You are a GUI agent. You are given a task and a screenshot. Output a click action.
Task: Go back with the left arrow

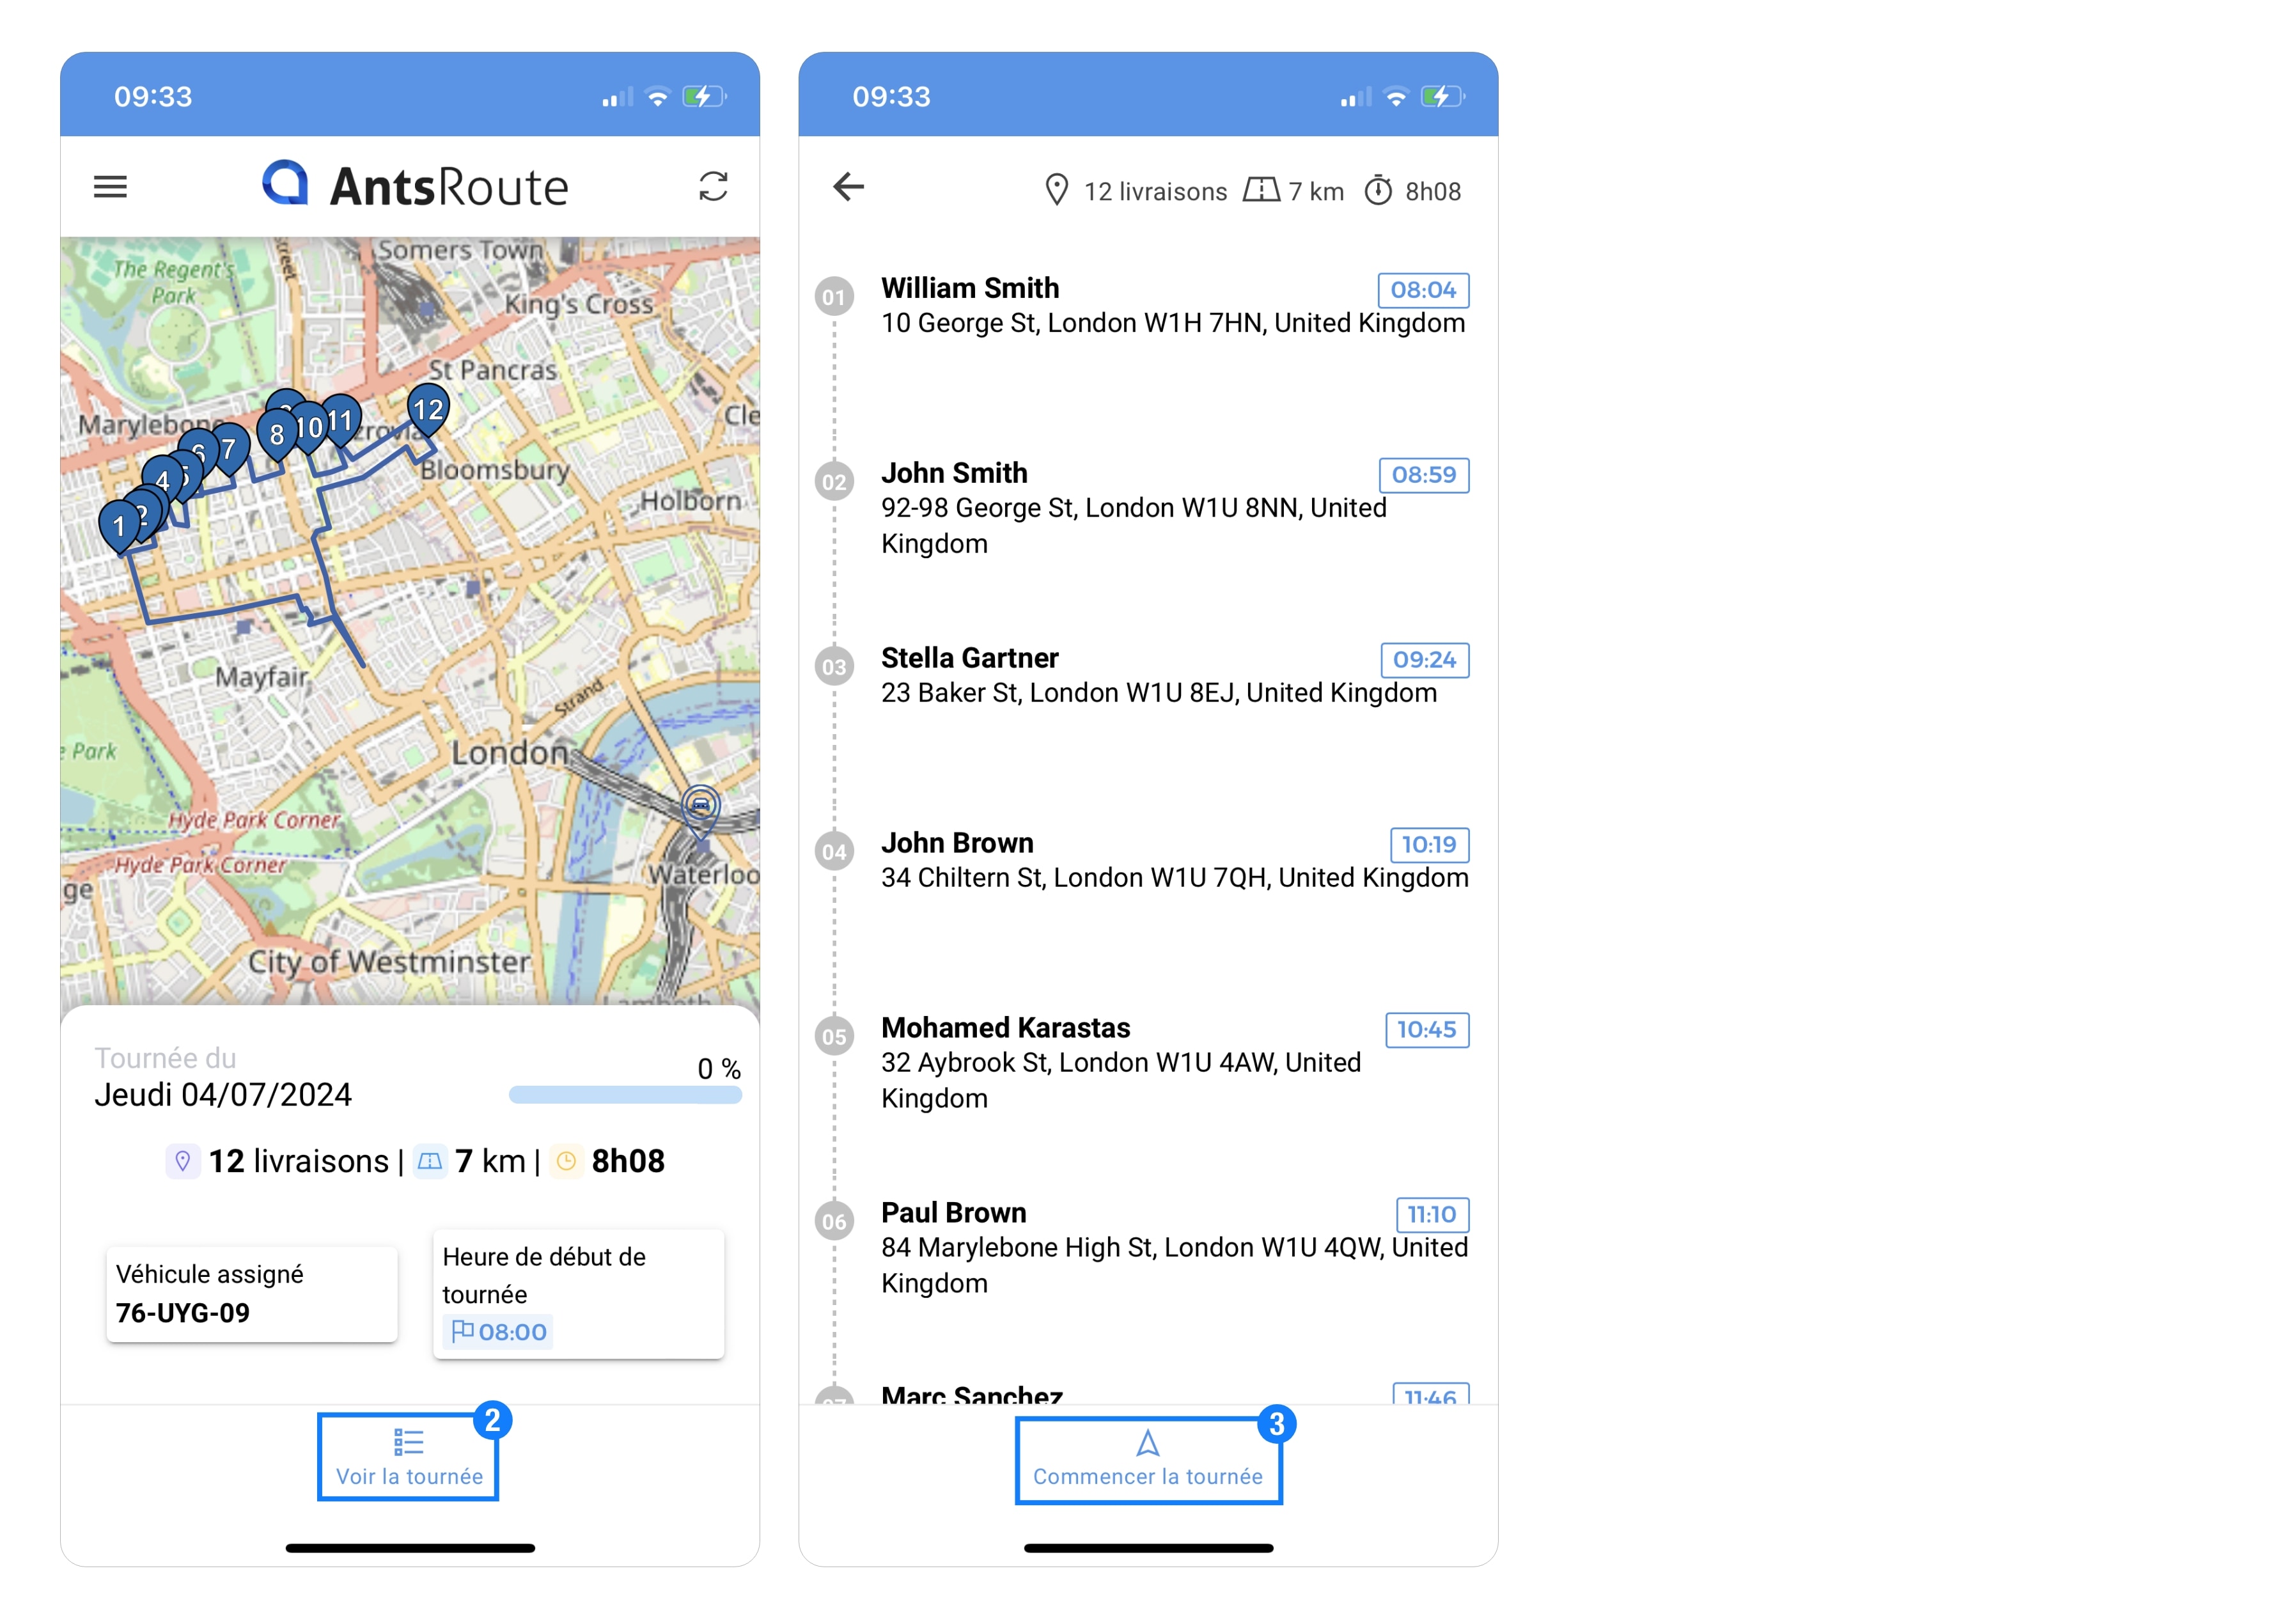848,187
